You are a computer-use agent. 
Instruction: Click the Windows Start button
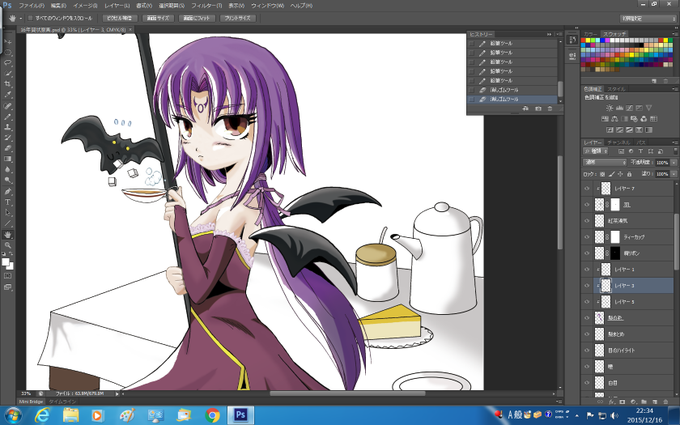[x=12, y=415]
